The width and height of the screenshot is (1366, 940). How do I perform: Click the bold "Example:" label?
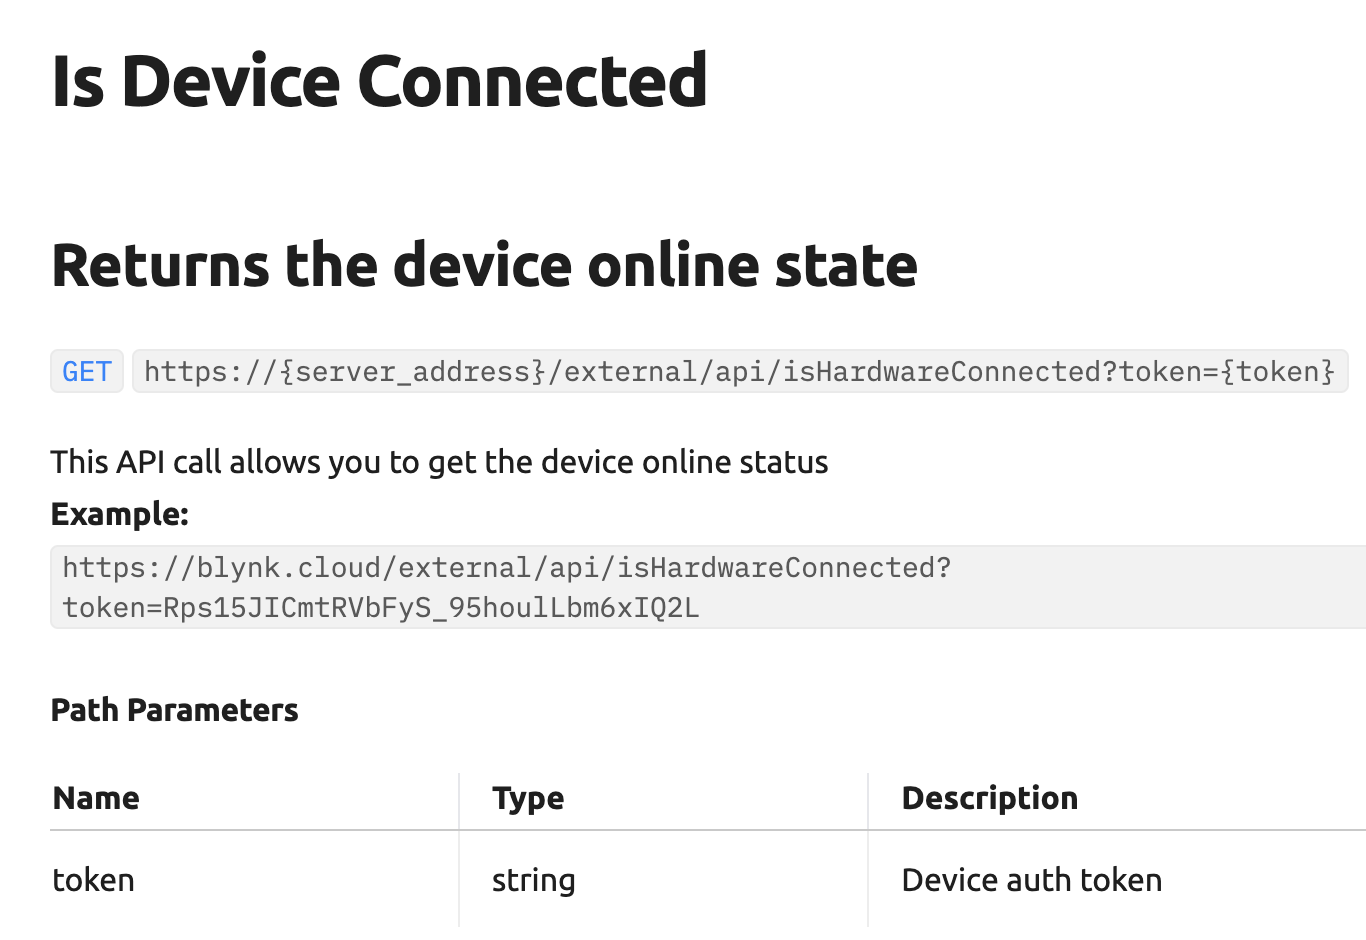point(119,514)
